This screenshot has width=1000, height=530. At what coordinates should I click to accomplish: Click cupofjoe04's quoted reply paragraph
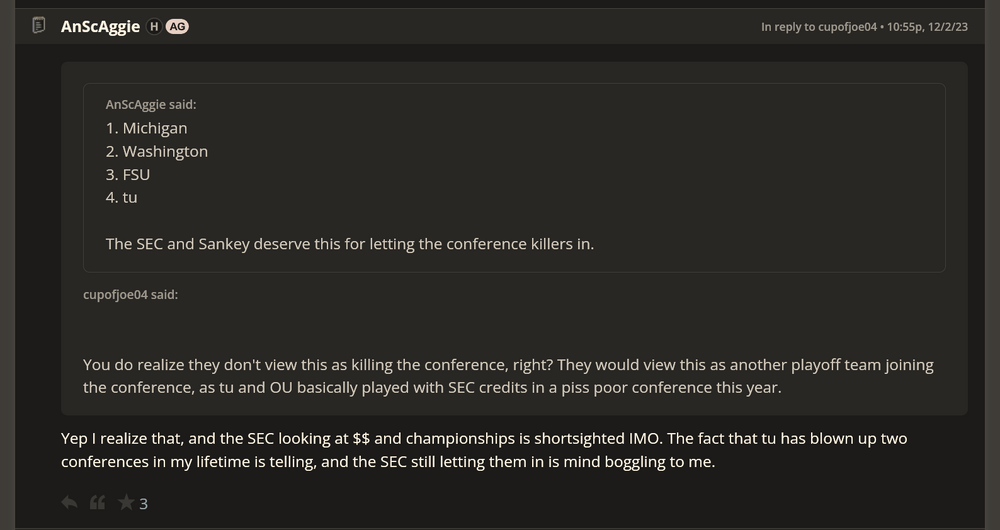[508, 376]
